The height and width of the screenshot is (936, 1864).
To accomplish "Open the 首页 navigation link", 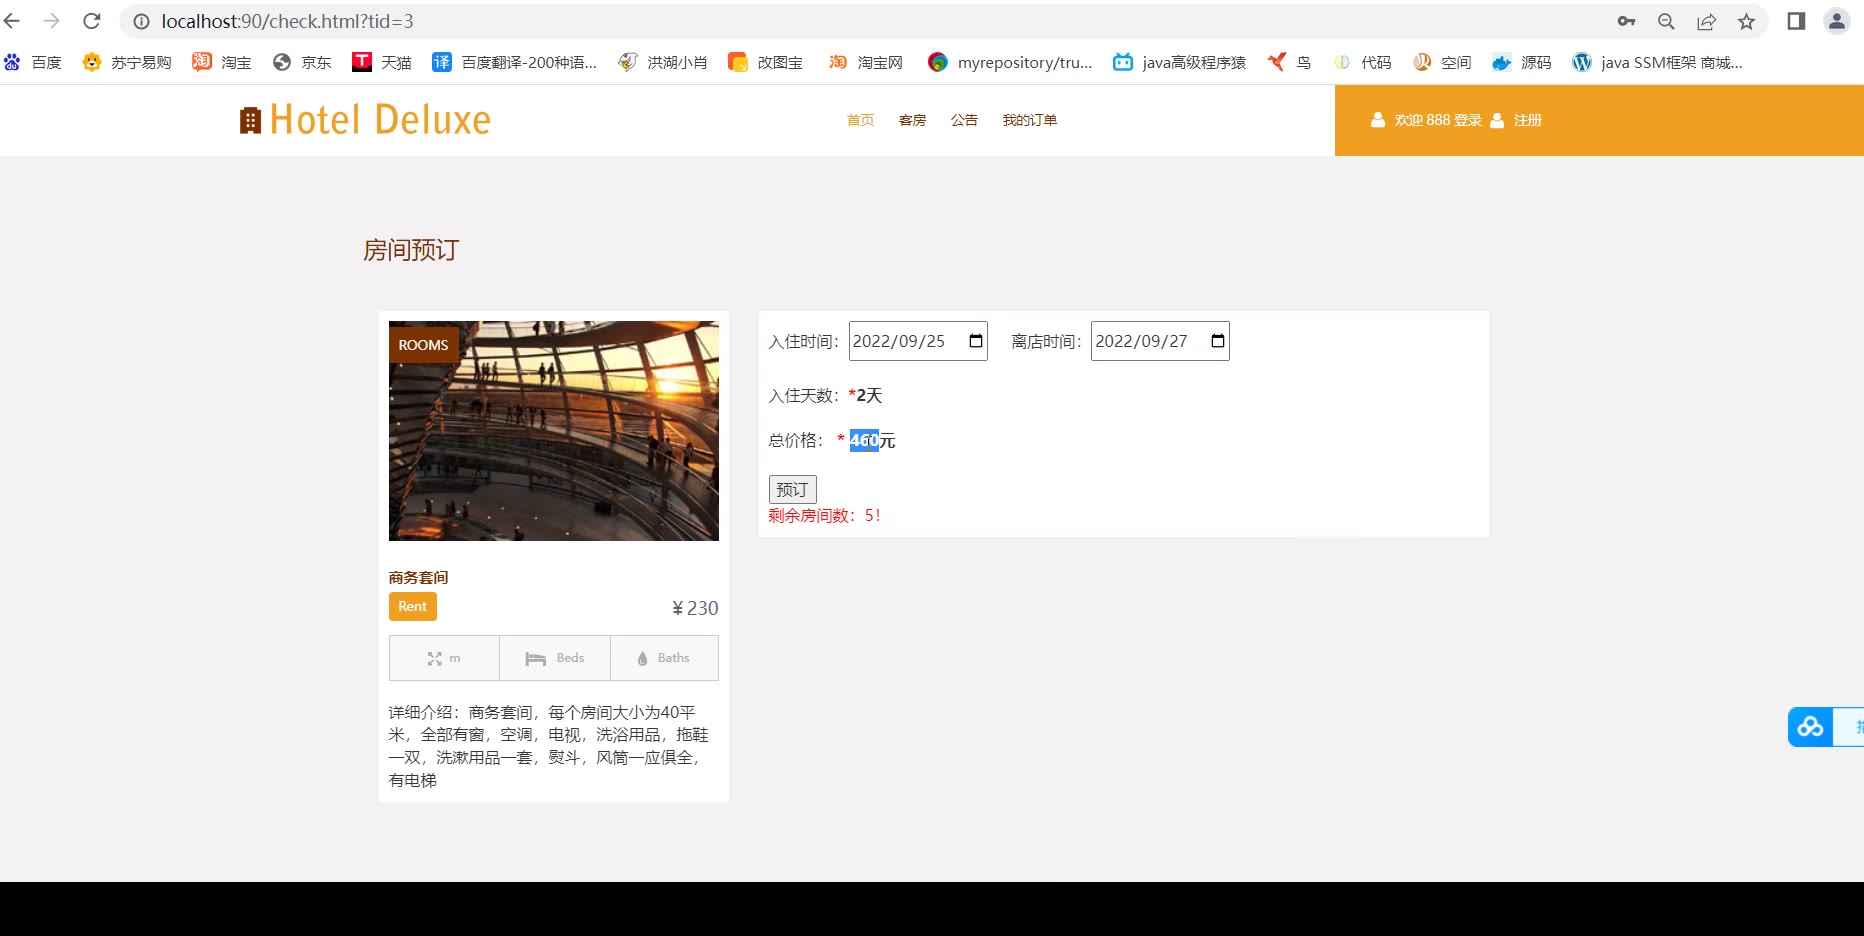I will pos(860,120).
